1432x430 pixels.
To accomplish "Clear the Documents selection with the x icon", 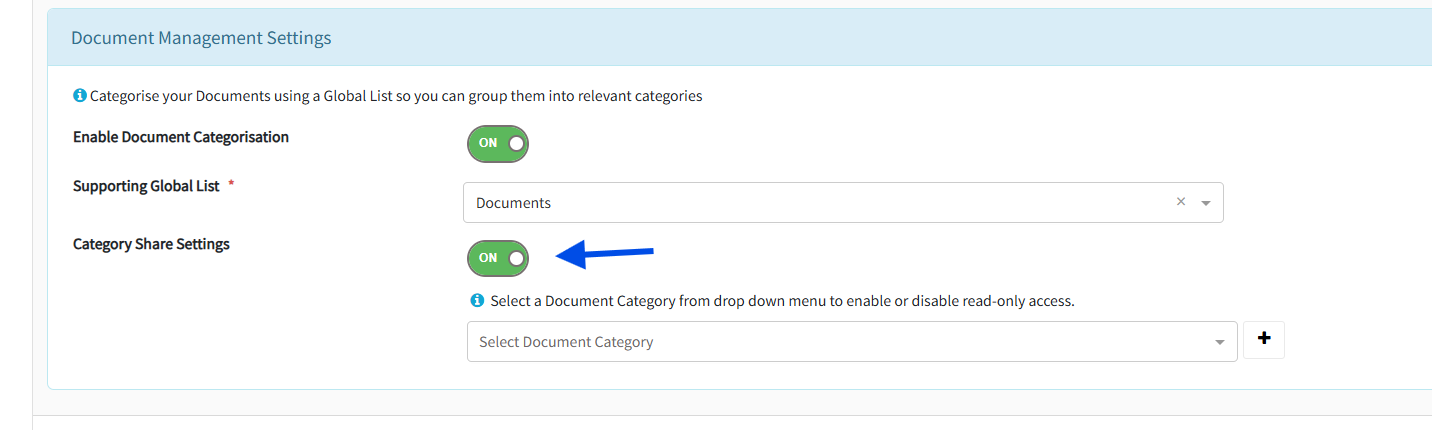I will (1180, 202).
